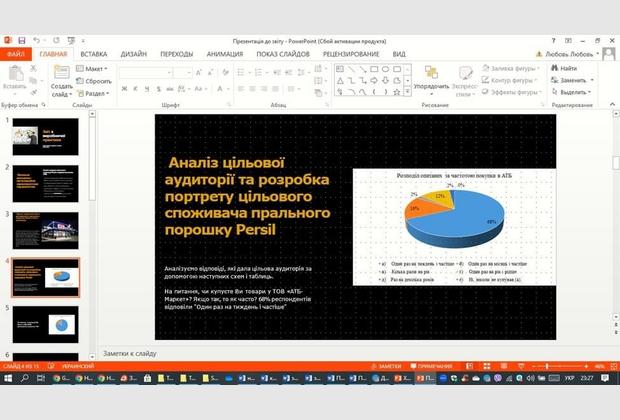Switch to Slide Sorter view in status bar
Image resolution: width=620 pixels, height=420 pixels.
tap(487, 367)
